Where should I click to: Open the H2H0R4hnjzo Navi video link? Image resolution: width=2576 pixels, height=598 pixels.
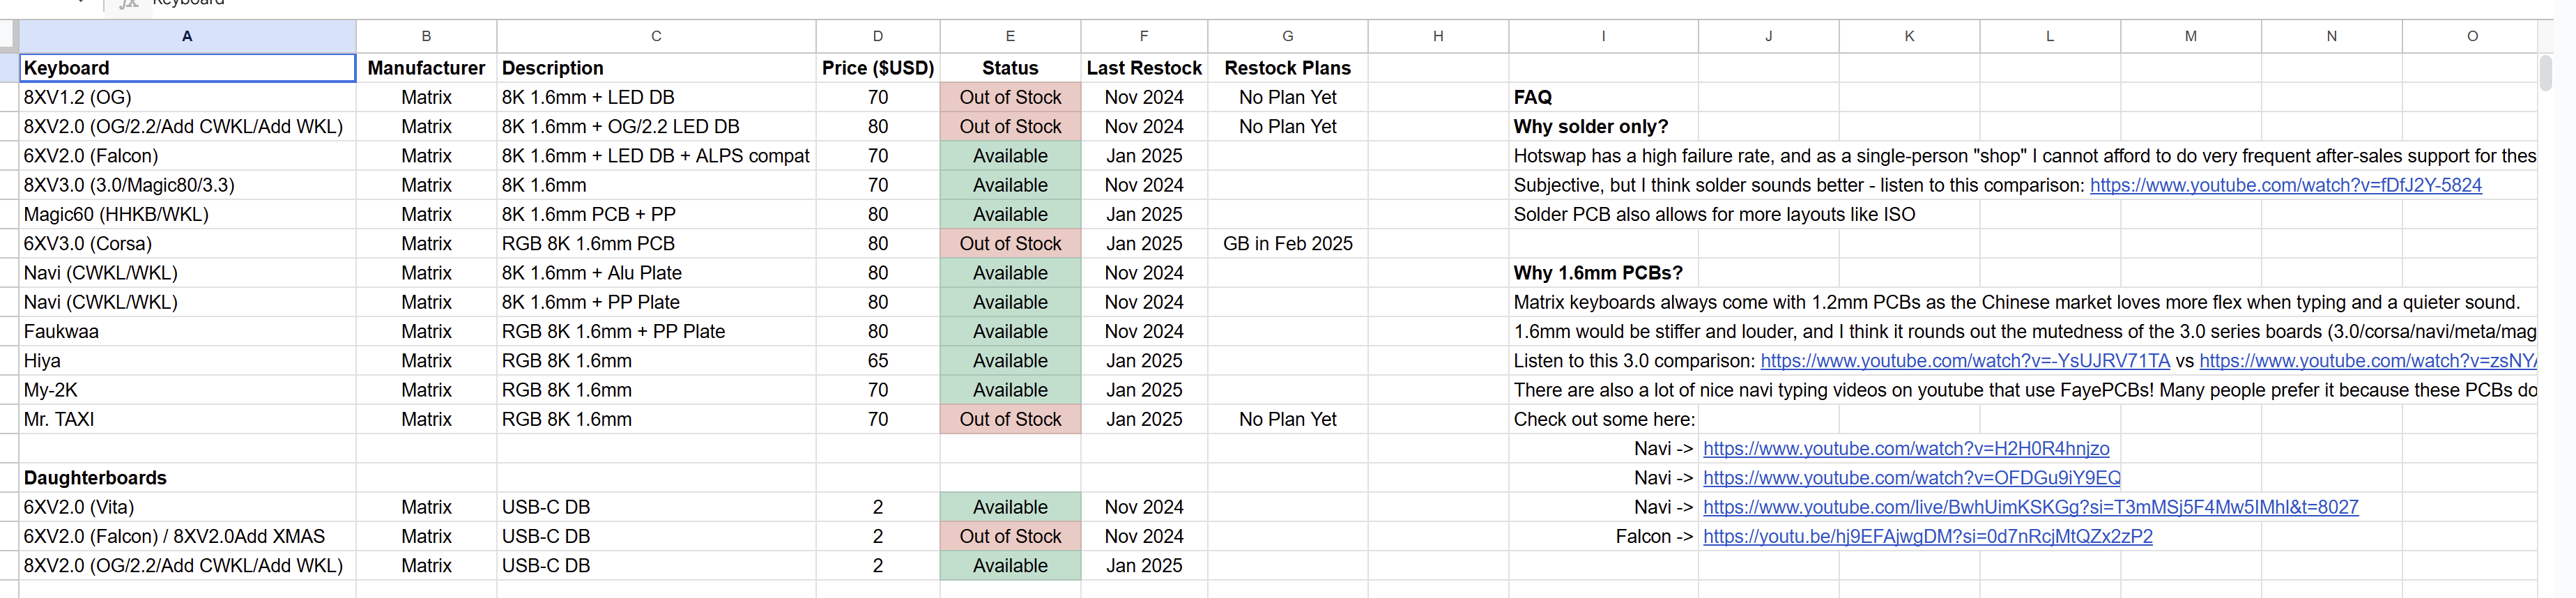click(1906, 449)
